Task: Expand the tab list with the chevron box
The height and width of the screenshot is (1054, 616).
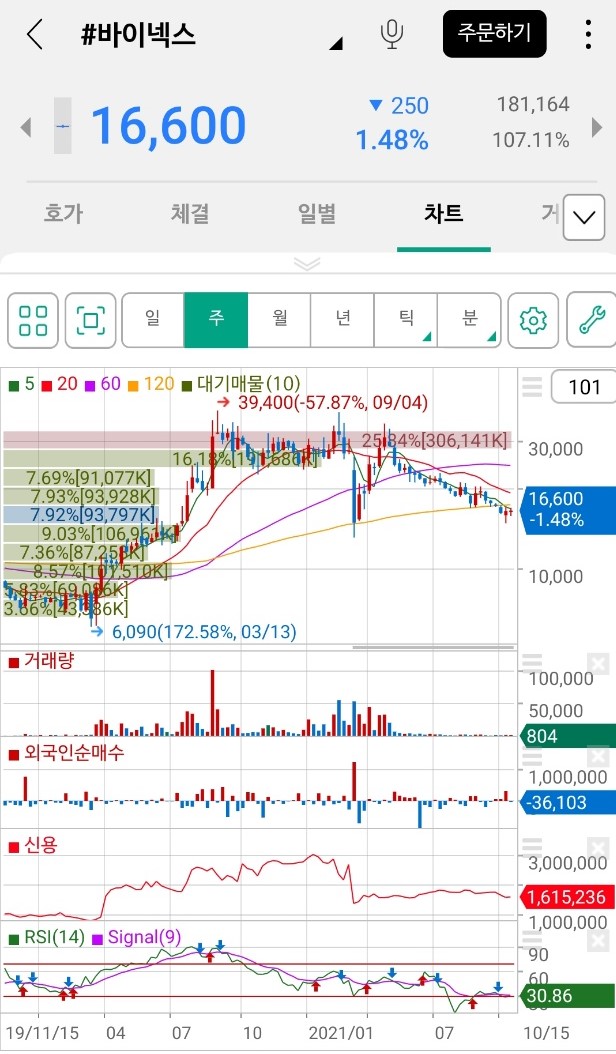Action: tap(584, 217)
